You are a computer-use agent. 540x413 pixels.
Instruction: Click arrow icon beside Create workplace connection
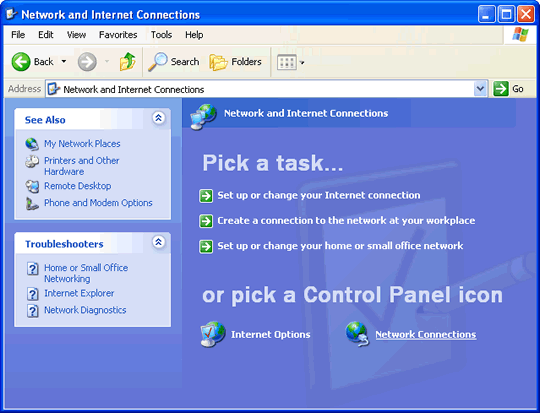coord(206,221)
